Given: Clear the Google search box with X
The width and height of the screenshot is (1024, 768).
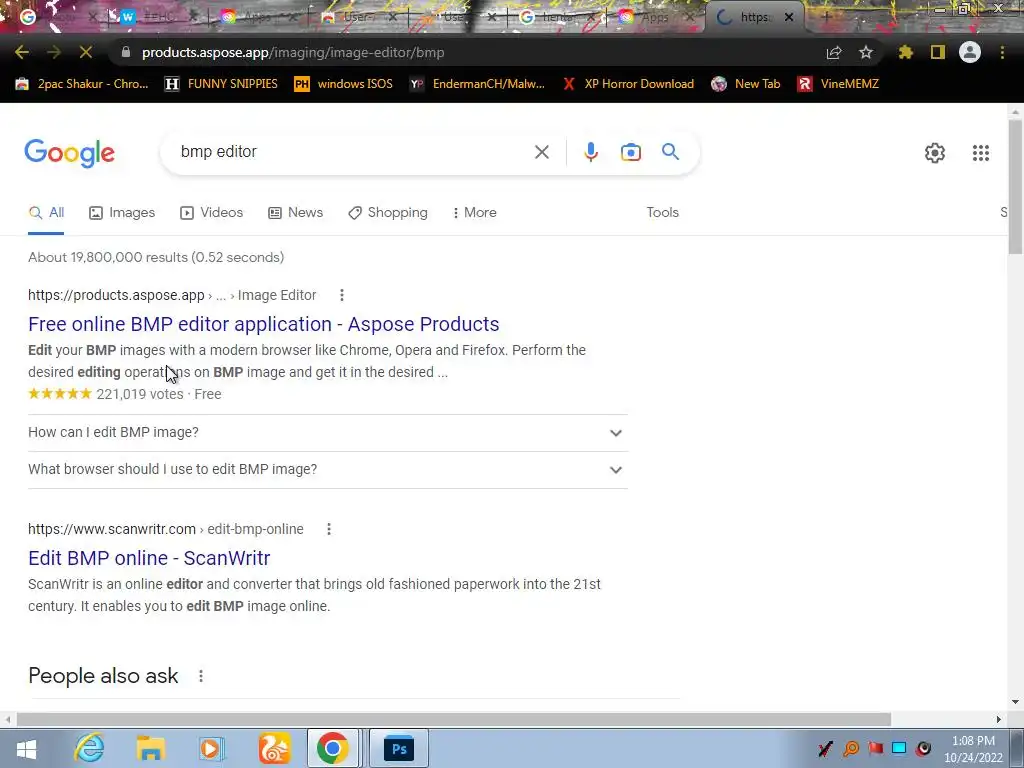Looking at the screenshot, I should coord(541,152).
